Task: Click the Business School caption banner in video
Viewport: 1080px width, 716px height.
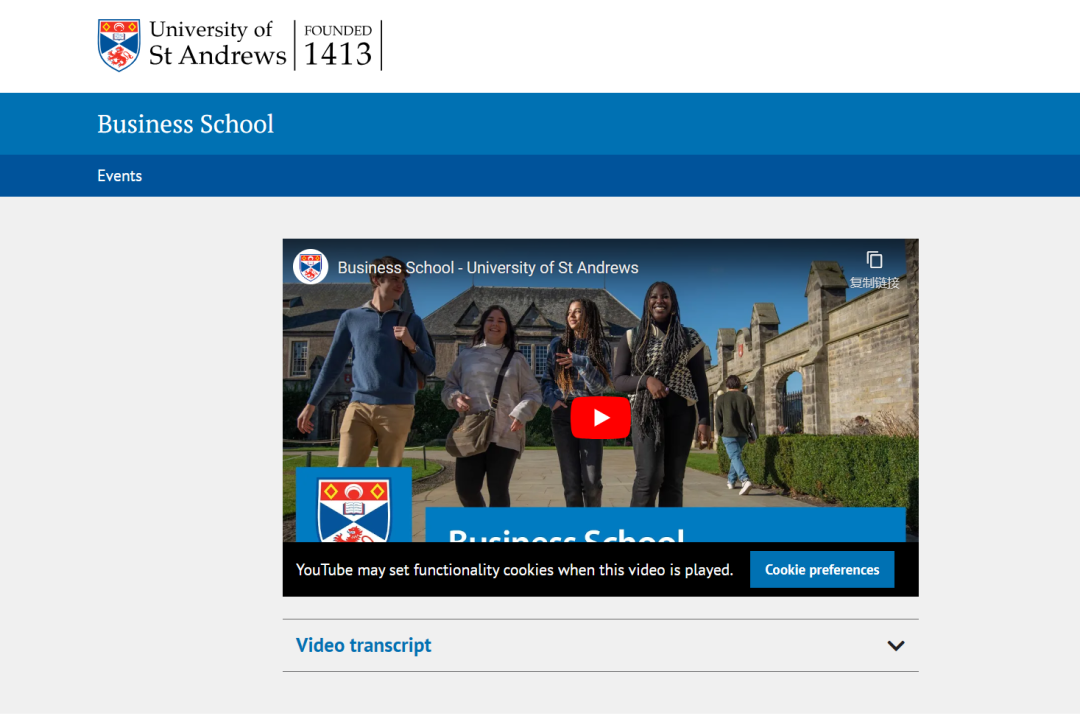Action: (665, 526)
